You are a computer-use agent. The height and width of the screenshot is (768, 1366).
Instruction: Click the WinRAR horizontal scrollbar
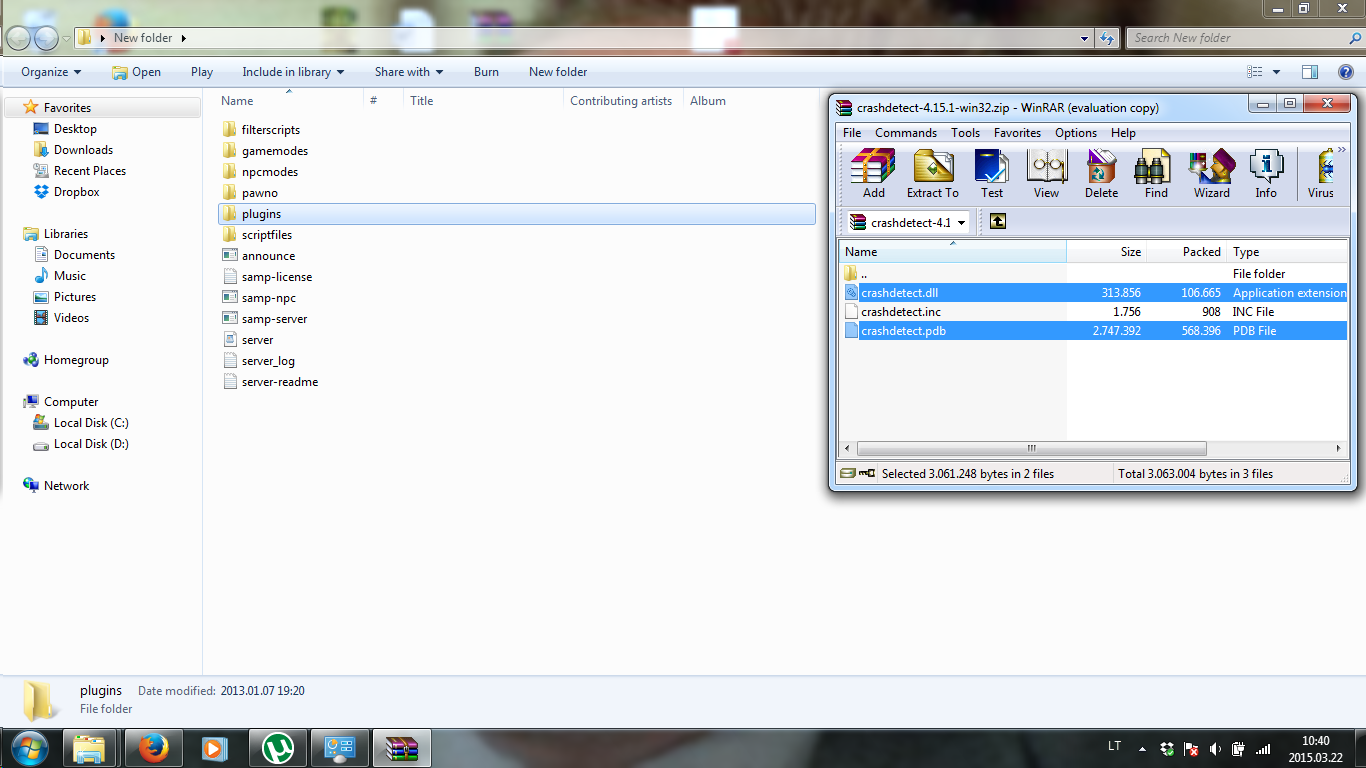pos(1031,448)
